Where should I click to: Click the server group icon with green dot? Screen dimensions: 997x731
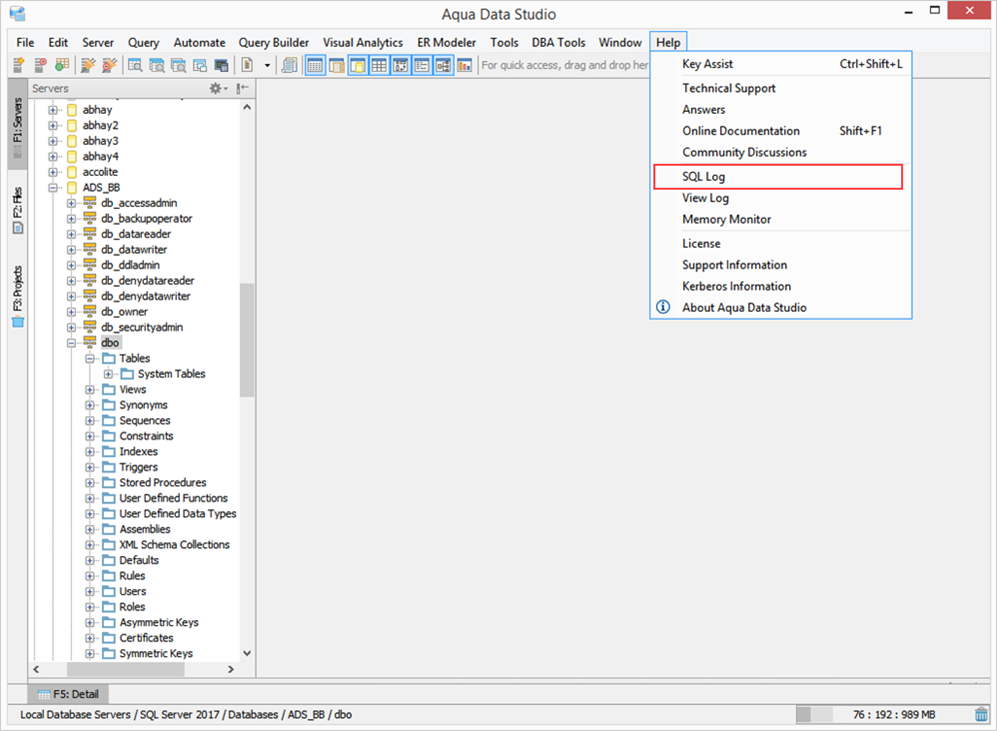(x=62, y=65)
